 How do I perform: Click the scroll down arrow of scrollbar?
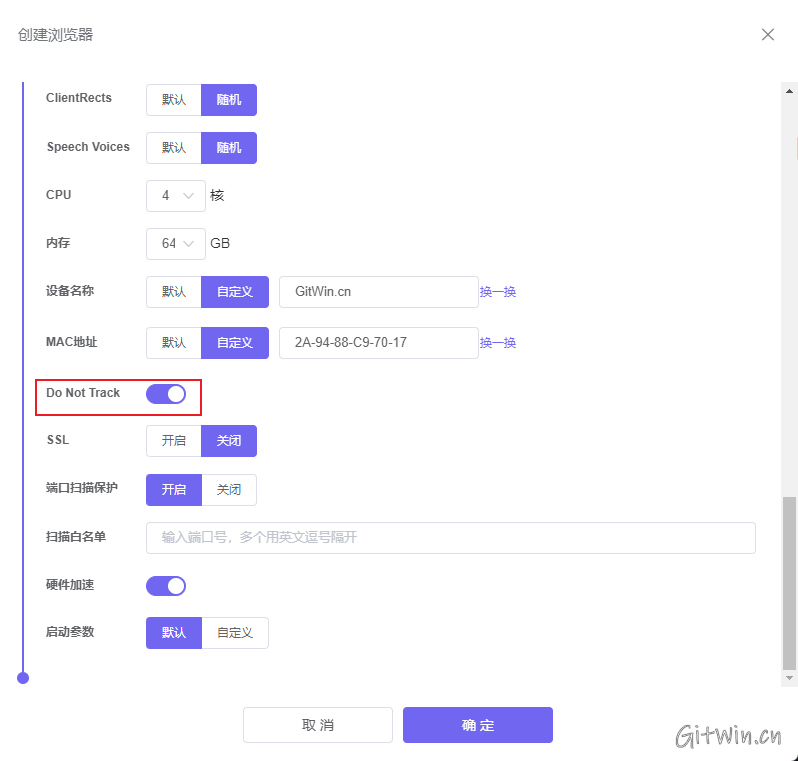(x=790, y=678)
